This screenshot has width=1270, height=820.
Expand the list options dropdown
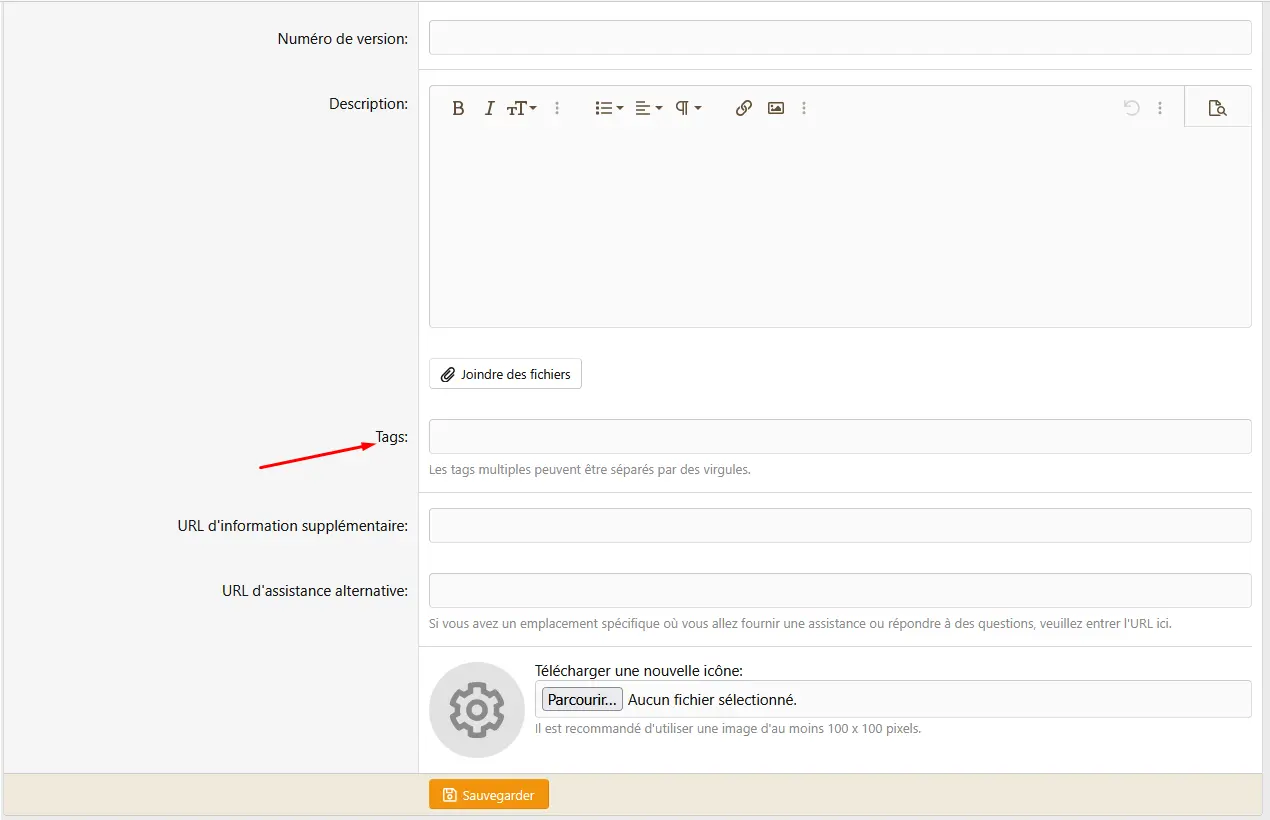coord(609,108)
